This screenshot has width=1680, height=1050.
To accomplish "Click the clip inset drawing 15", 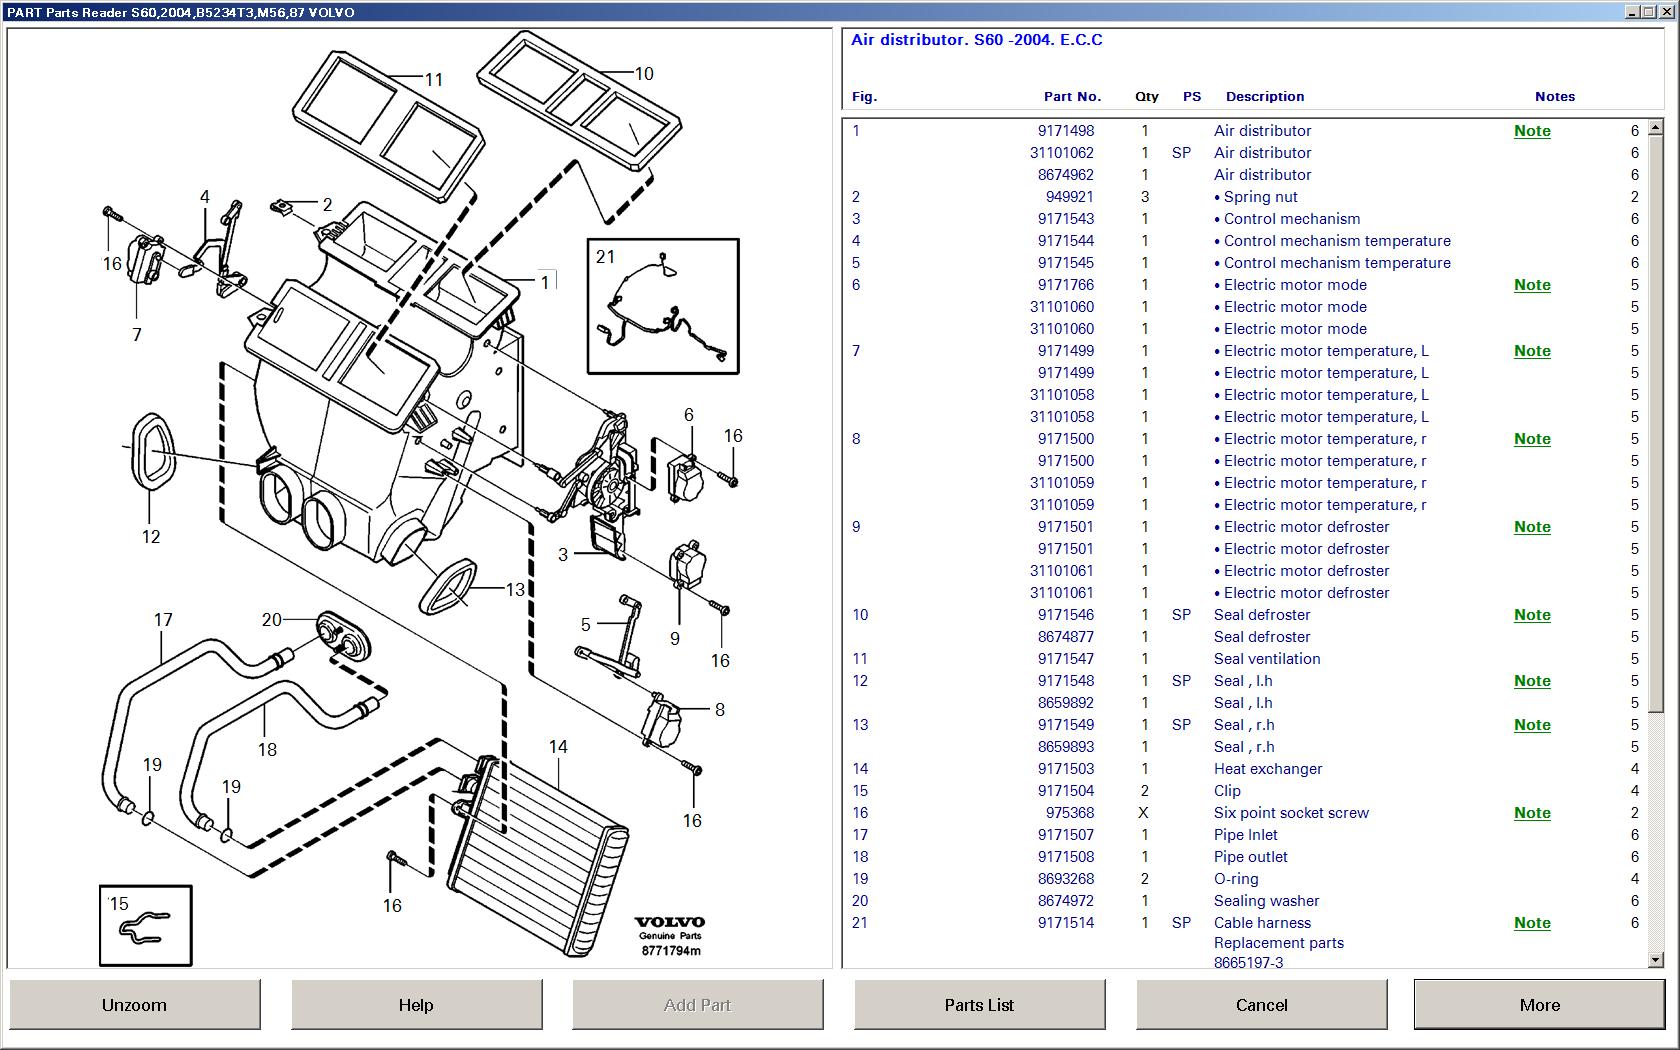I will pos(146,926).
